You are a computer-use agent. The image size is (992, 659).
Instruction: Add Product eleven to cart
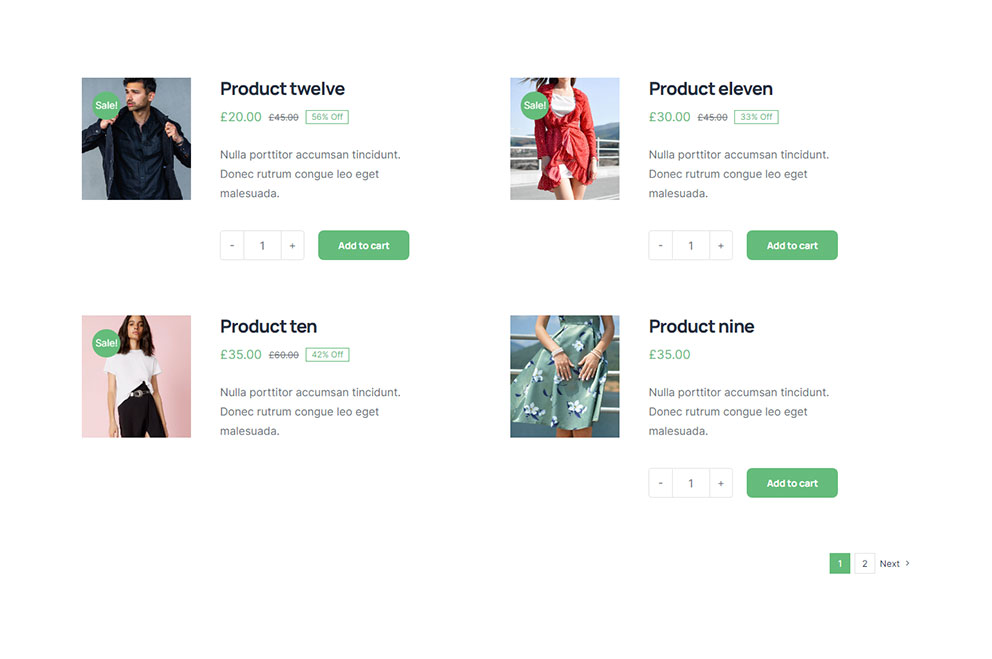point(792,246)
